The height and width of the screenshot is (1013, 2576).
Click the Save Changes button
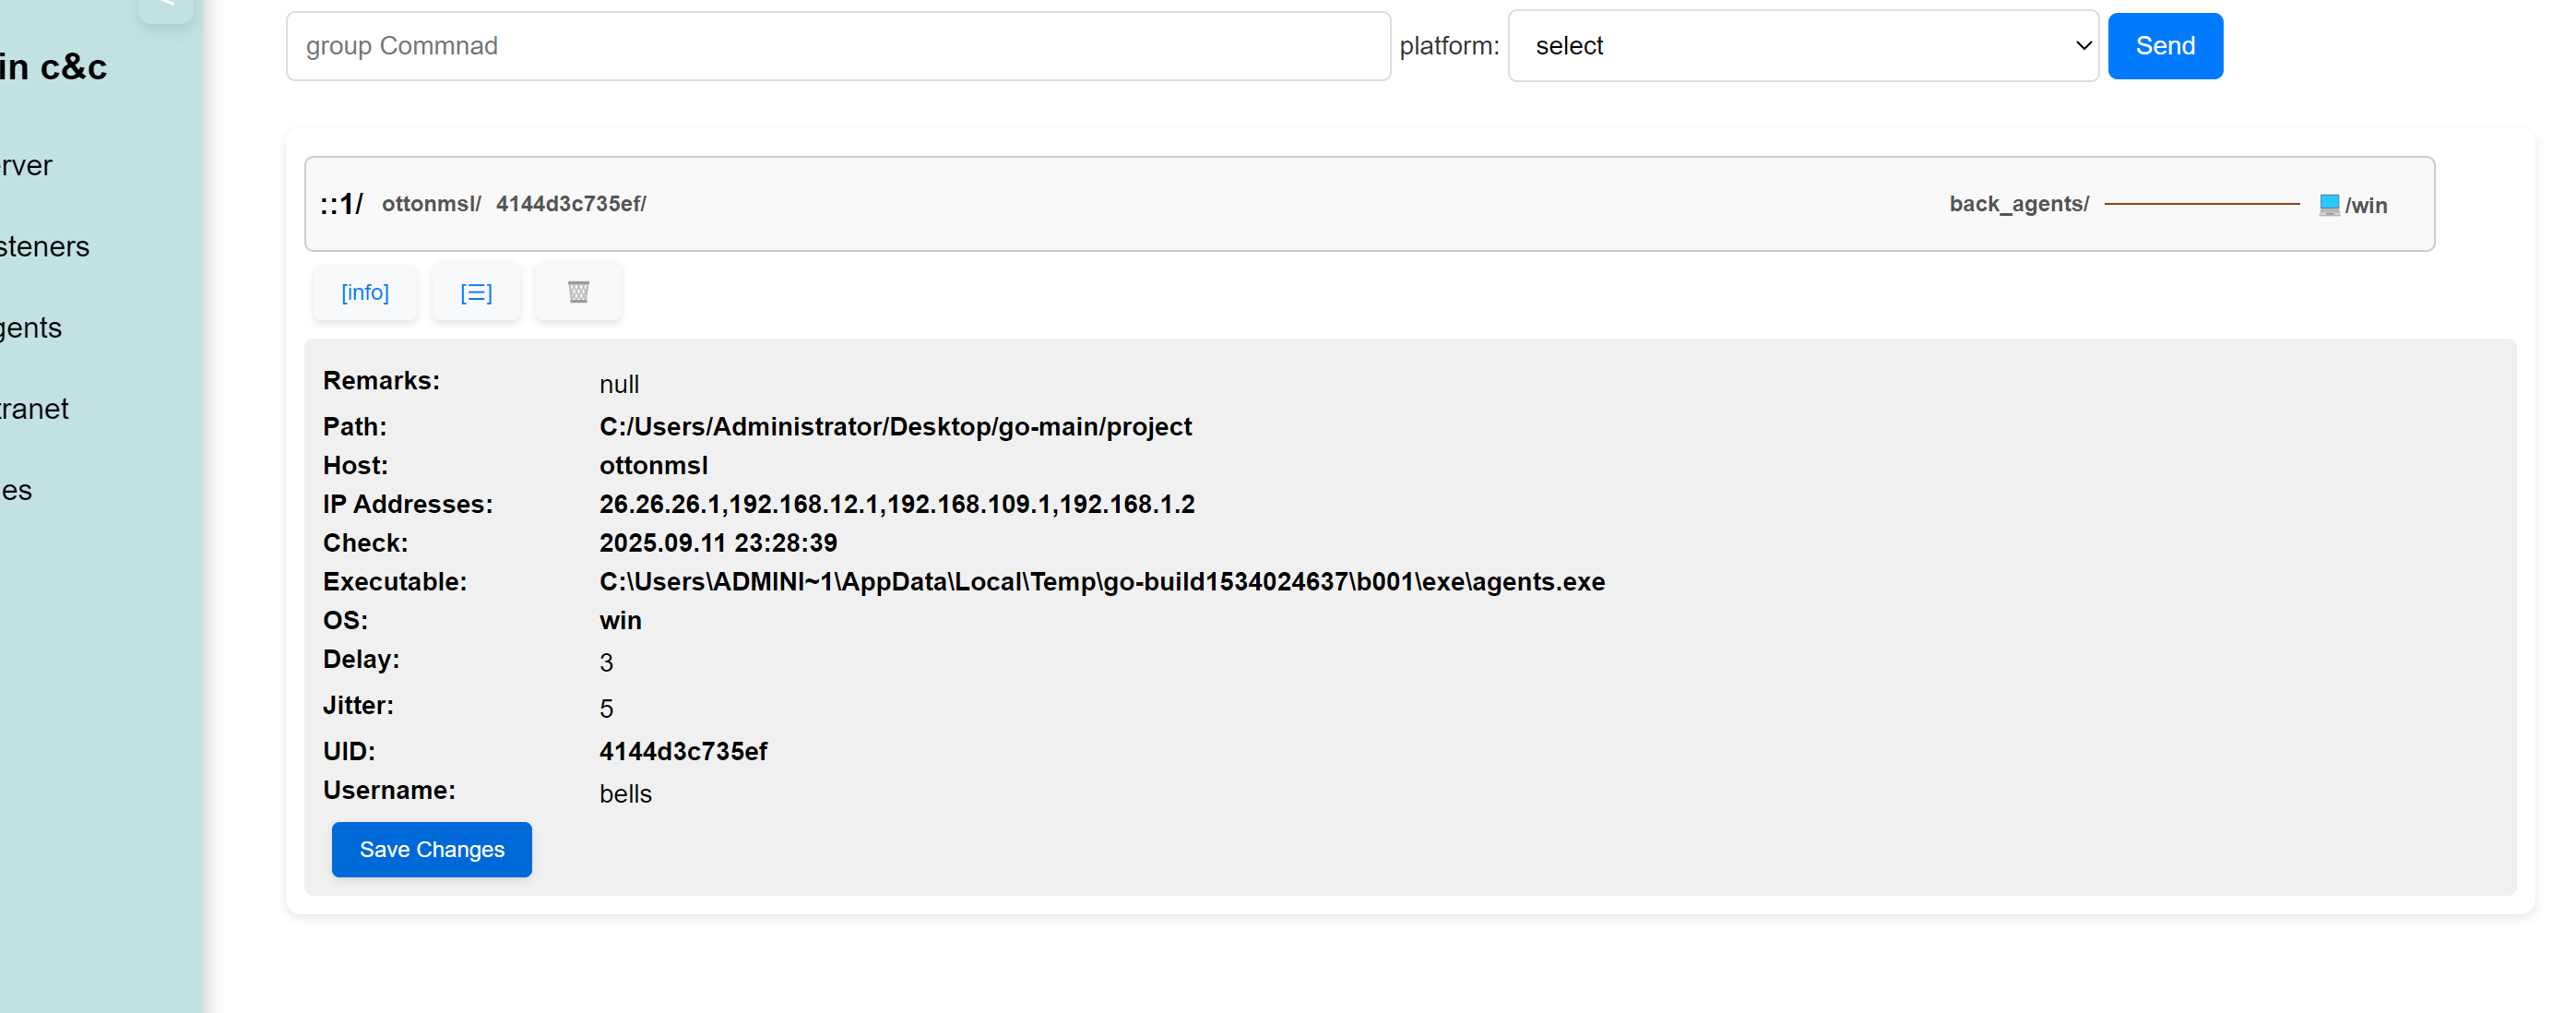(x=431, y=849)
